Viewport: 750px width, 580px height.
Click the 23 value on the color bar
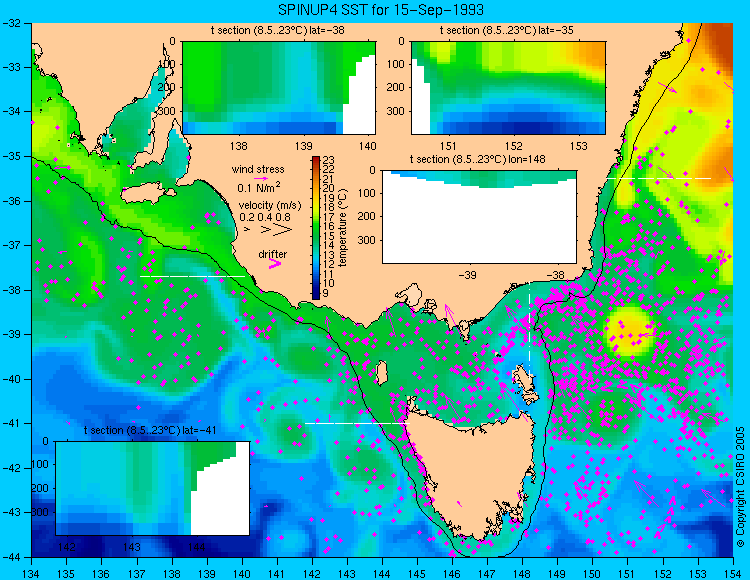[329, 160]
